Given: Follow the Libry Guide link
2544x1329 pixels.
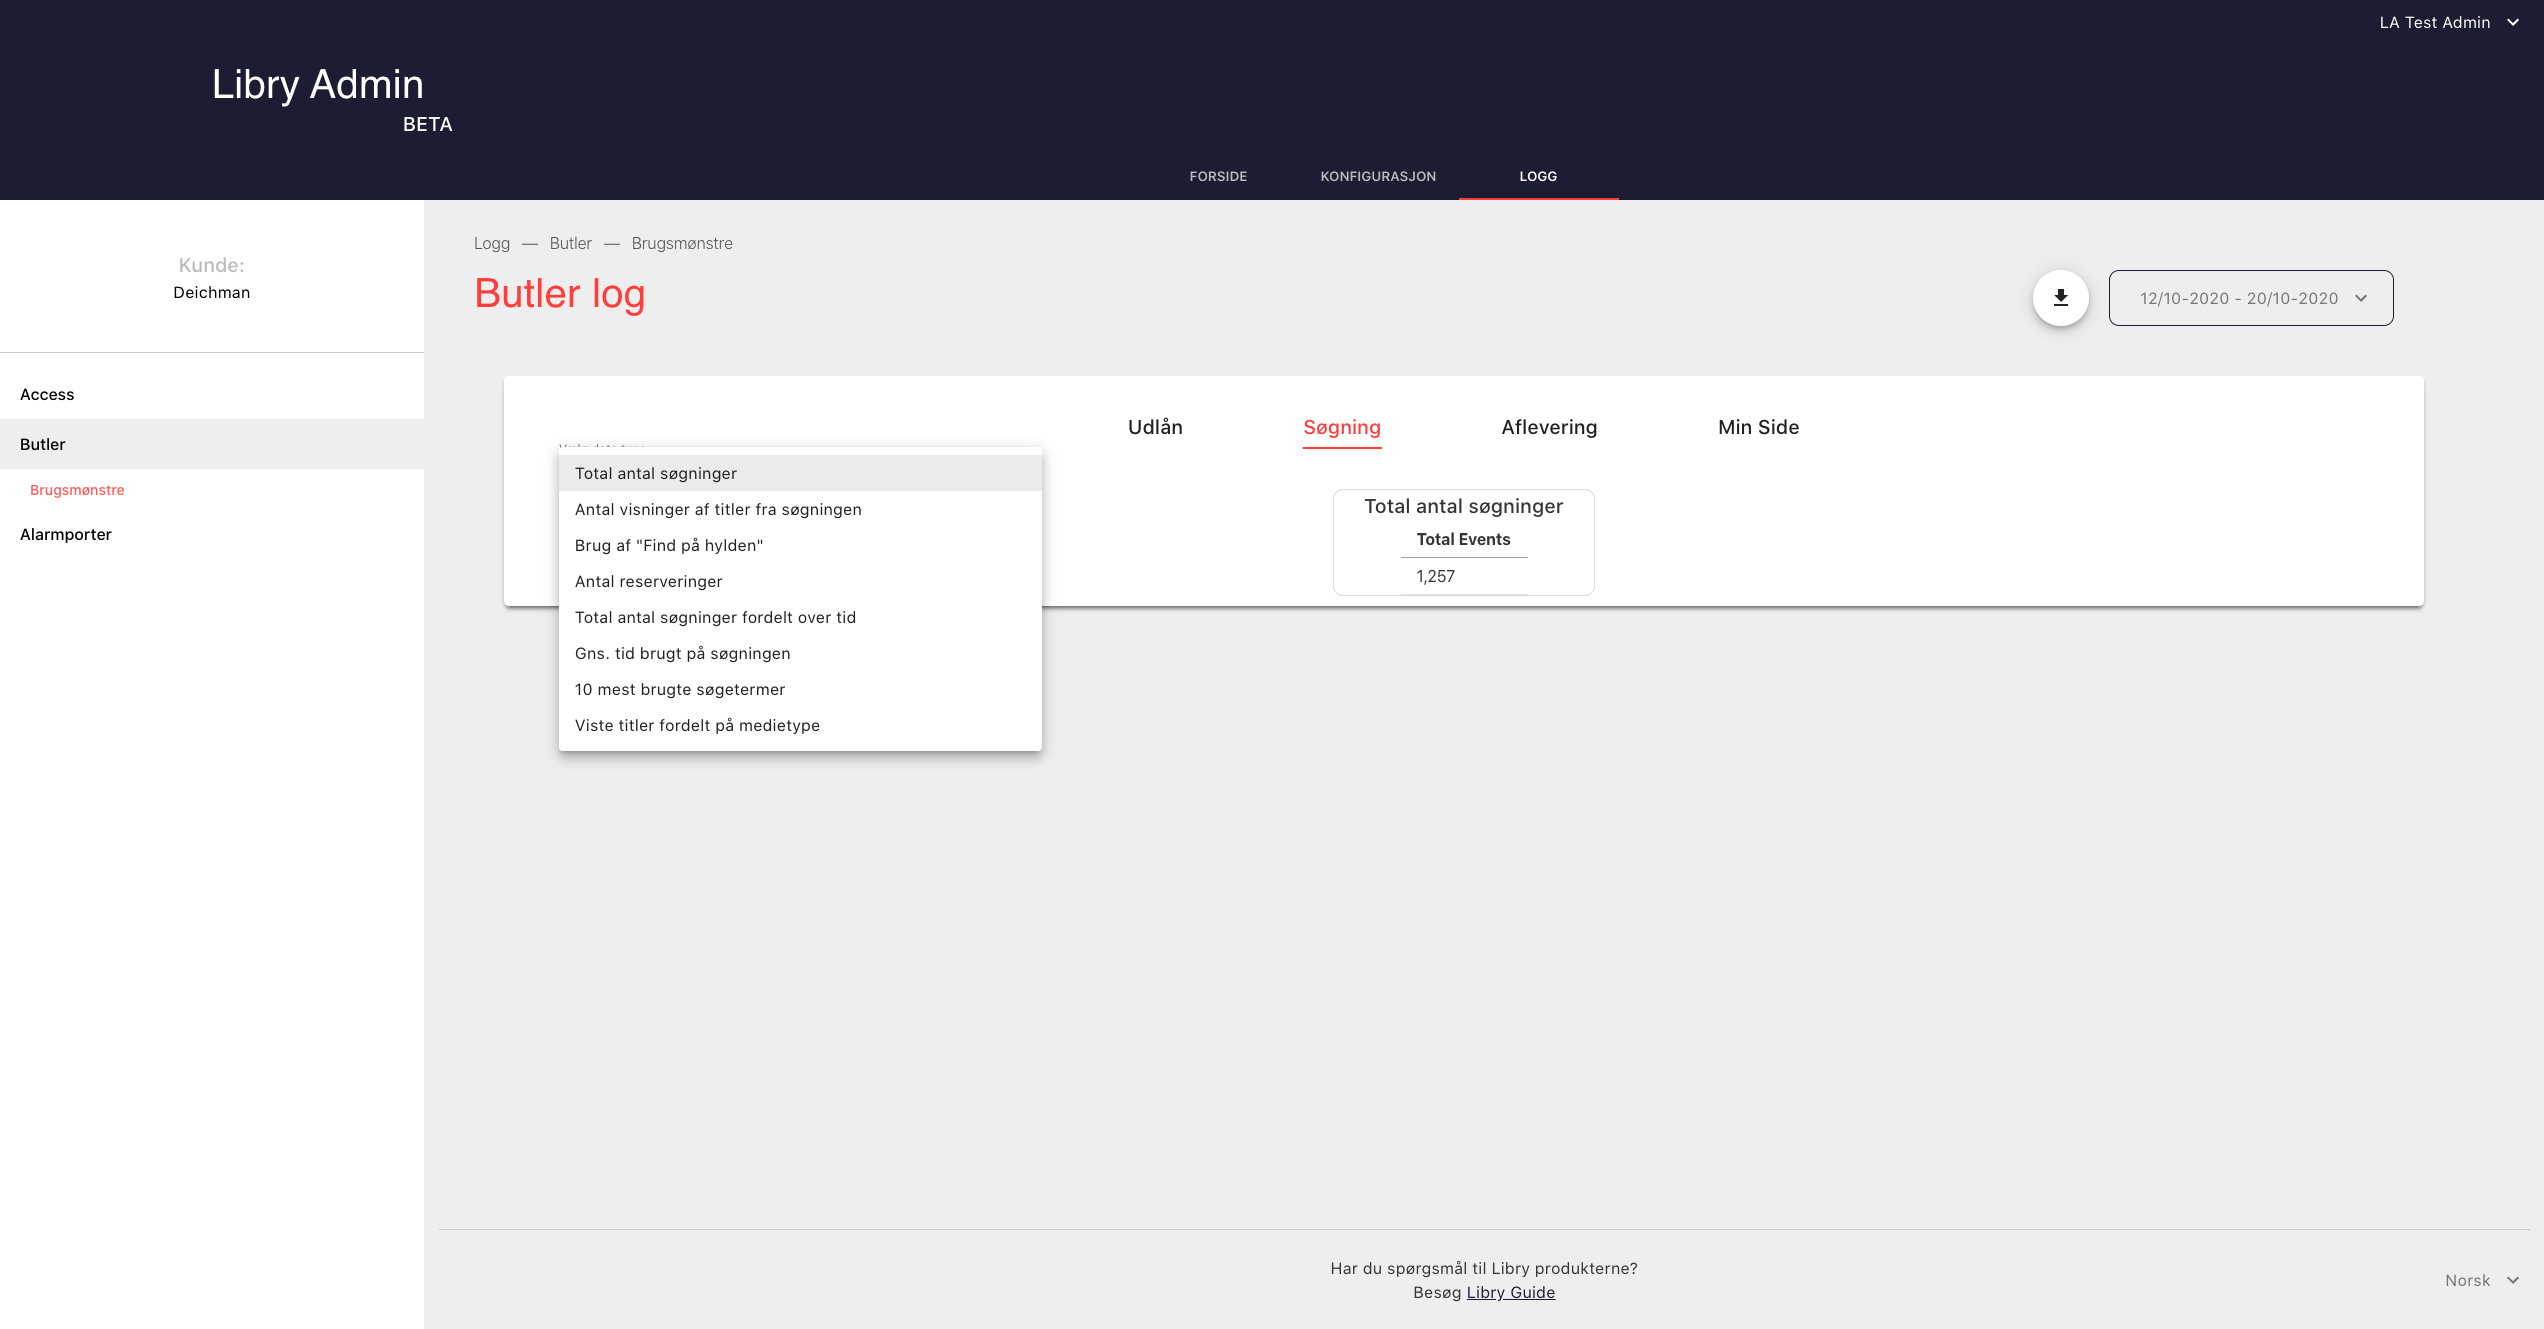Looking at the screenshot, I should coord(1510,1292).
